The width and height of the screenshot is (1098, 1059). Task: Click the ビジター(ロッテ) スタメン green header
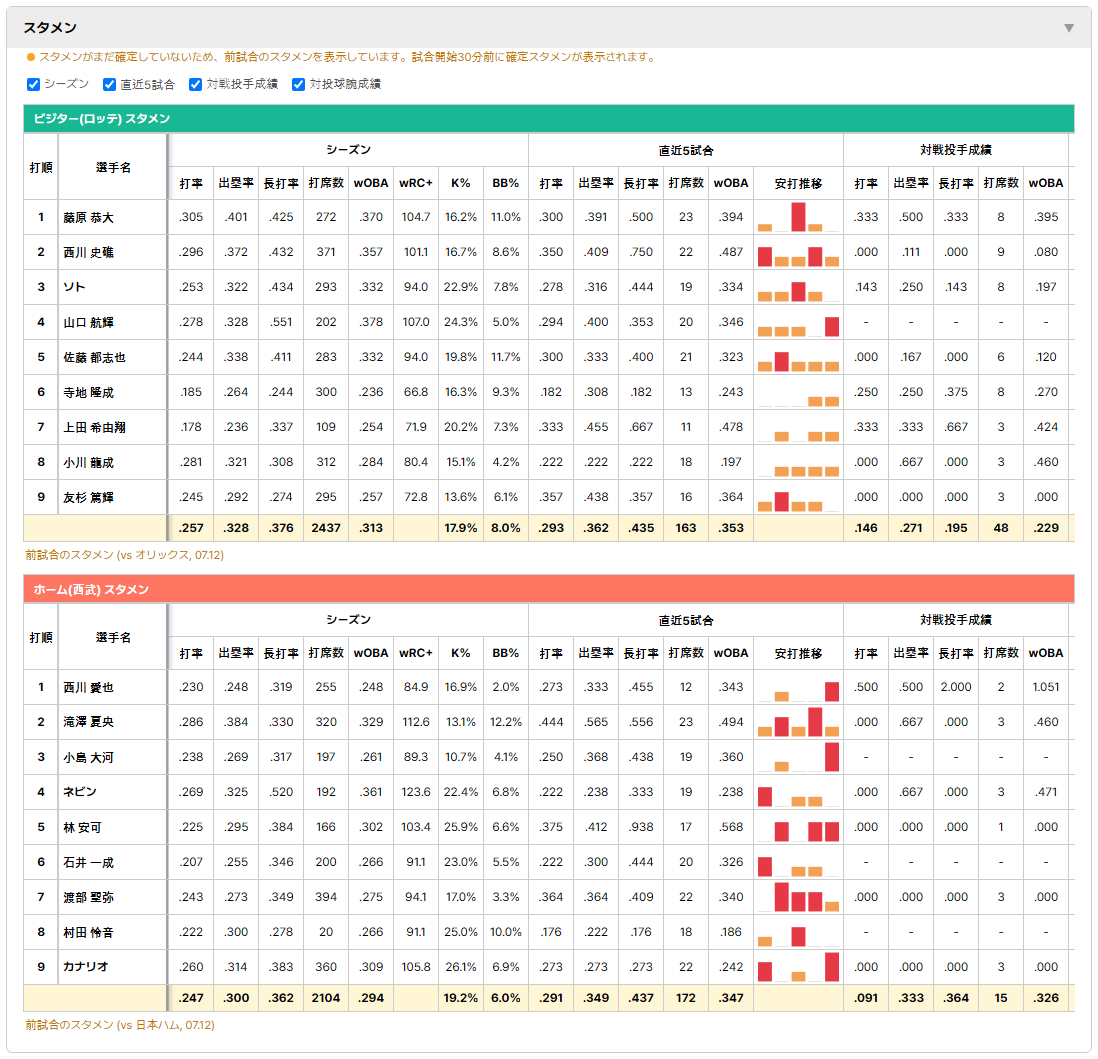point(549,118)
